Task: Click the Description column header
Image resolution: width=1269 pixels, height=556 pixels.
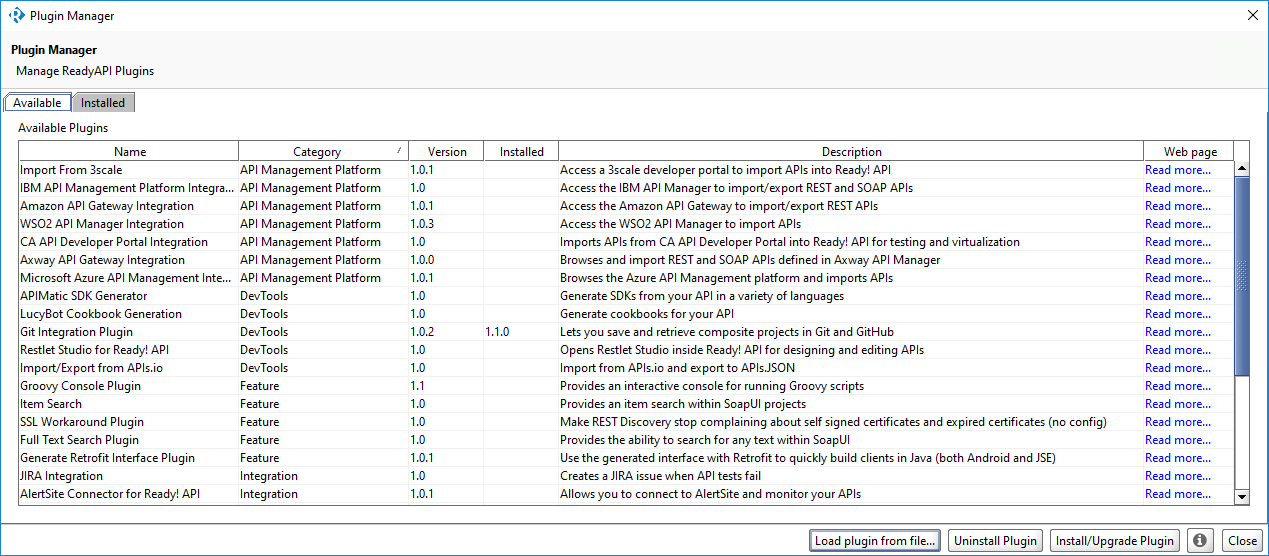Action: [851, 152]
